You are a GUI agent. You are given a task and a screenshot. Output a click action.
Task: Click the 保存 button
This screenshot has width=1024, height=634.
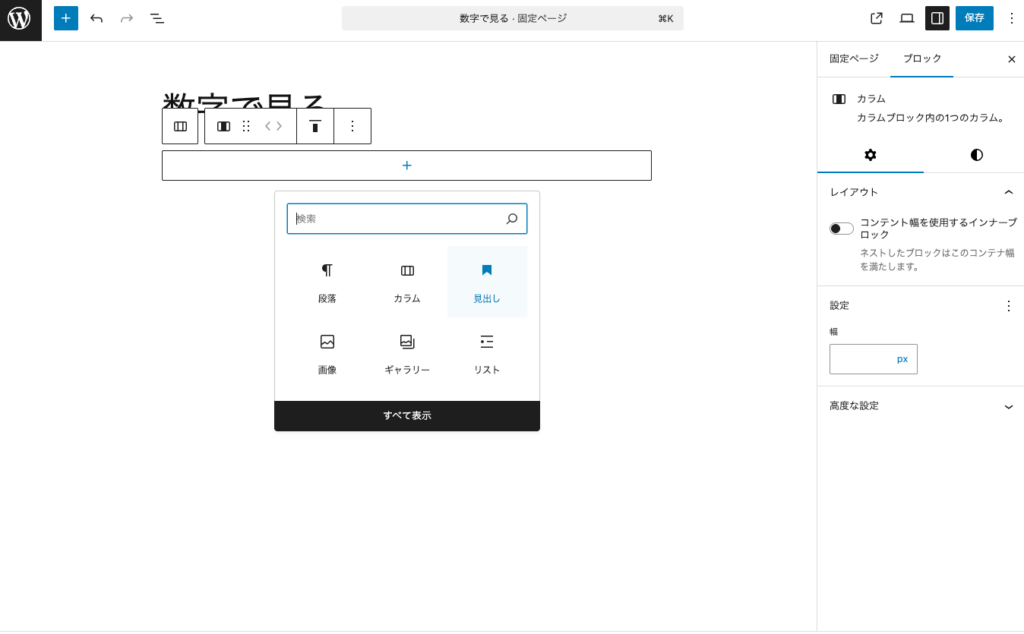coord(973,18)
